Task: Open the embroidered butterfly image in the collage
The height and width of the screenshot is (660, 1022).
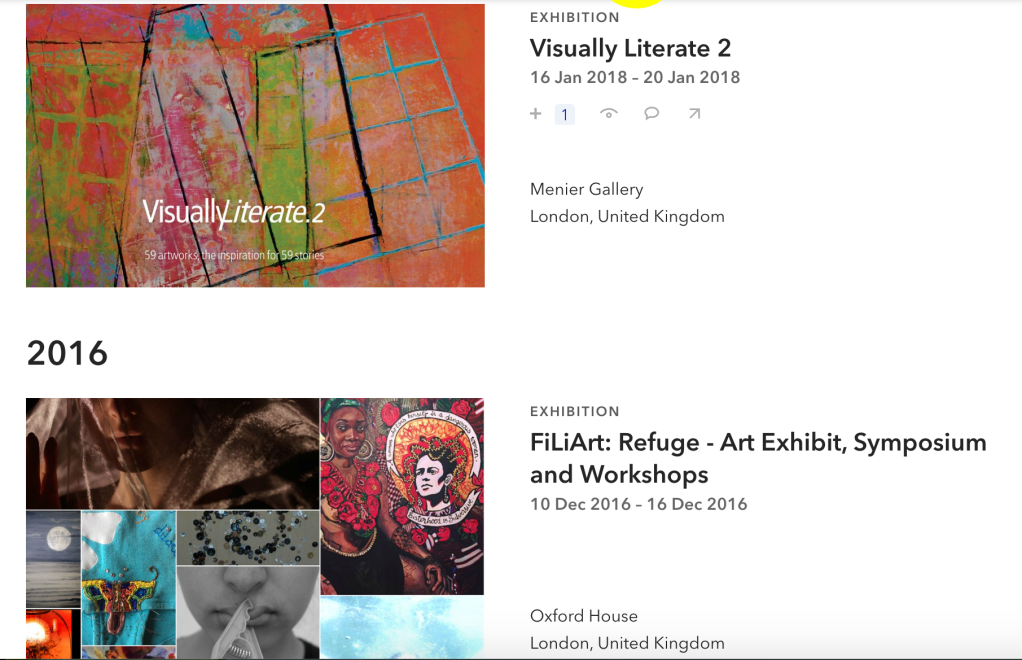Action: (128, 577)
